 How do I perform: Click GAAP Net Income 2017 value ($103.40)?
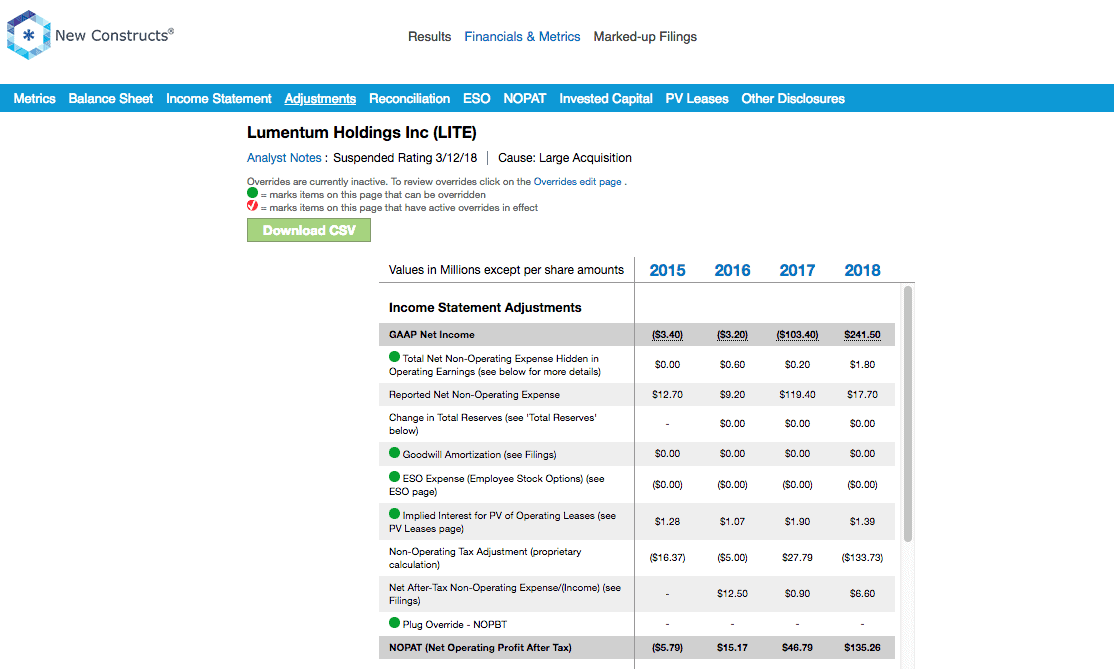click(797, 334)
